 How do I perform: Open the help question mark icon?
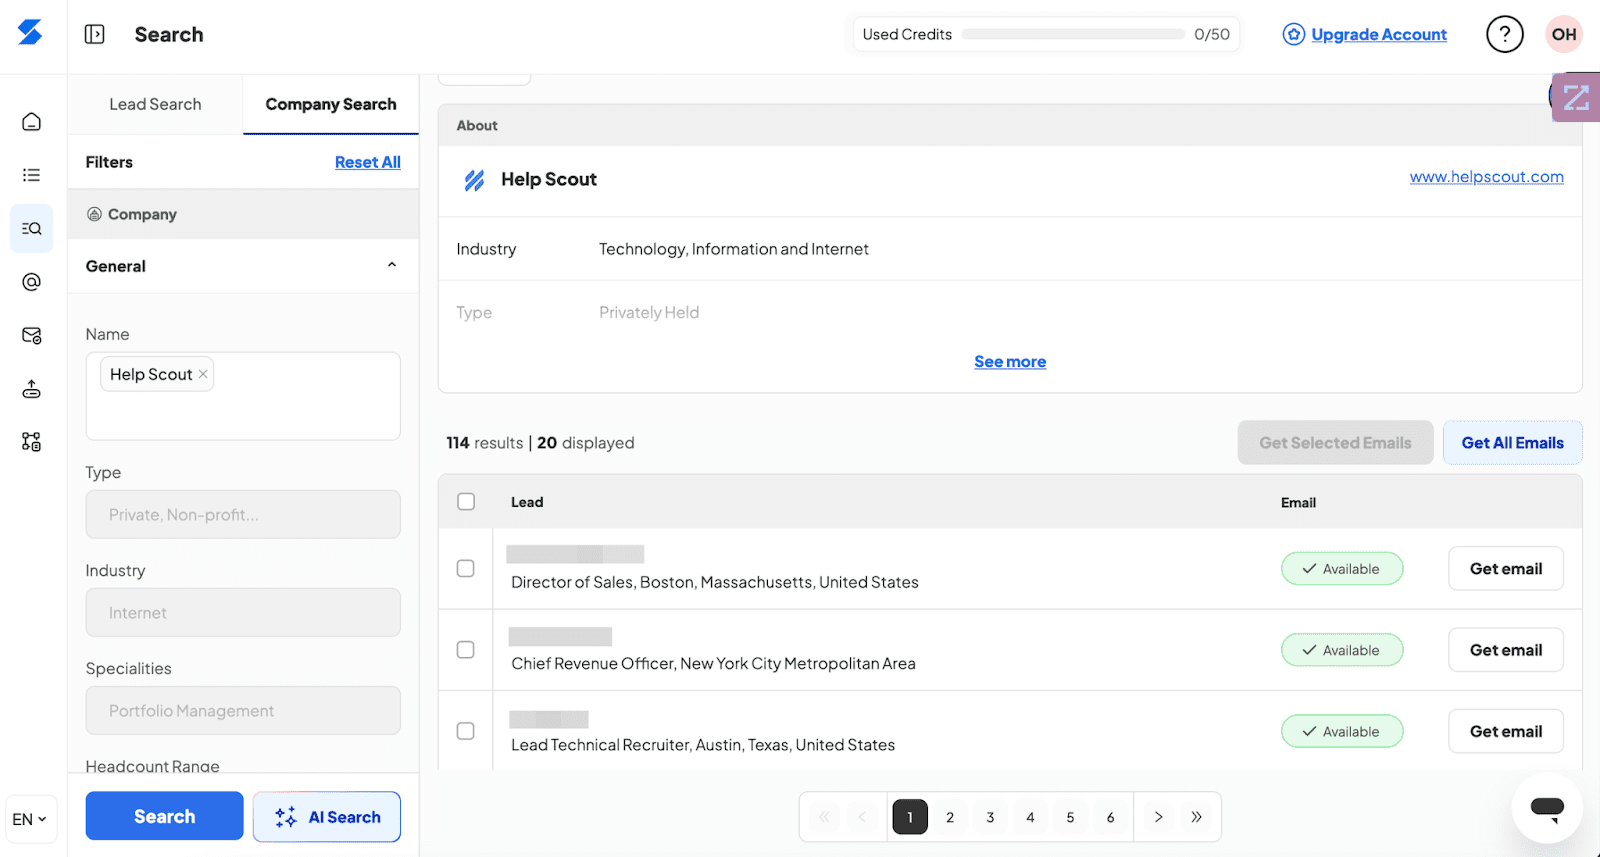click(1504, 35)
